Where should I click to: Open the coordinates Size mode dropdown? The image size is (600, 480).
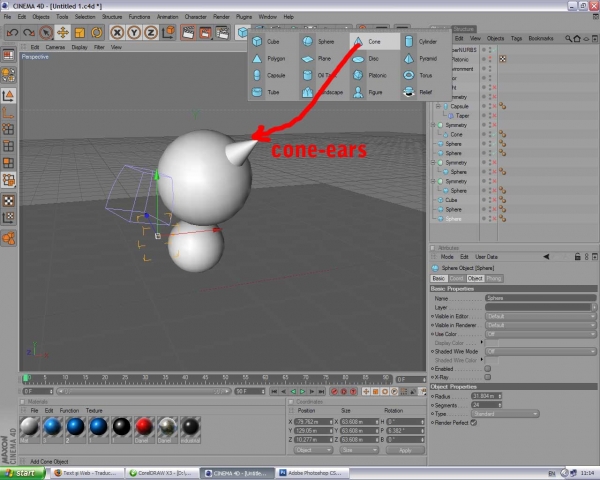tap(359, 450)
